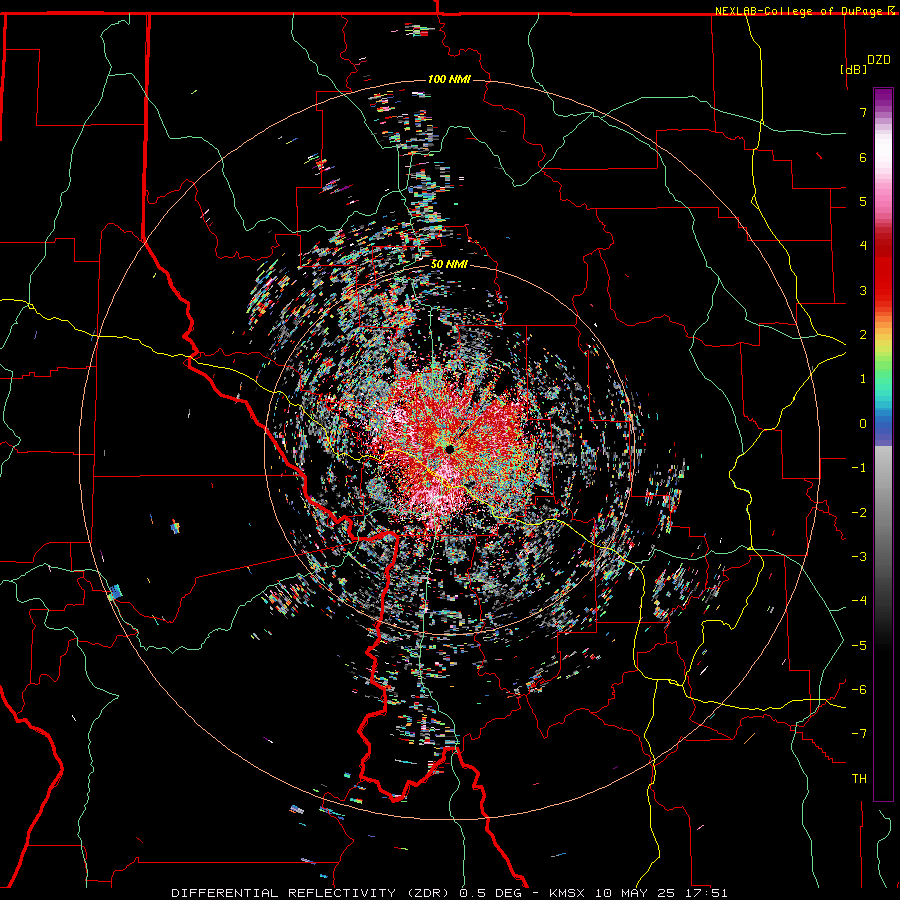Click the -2 value on the color scale

coord(859,513)
